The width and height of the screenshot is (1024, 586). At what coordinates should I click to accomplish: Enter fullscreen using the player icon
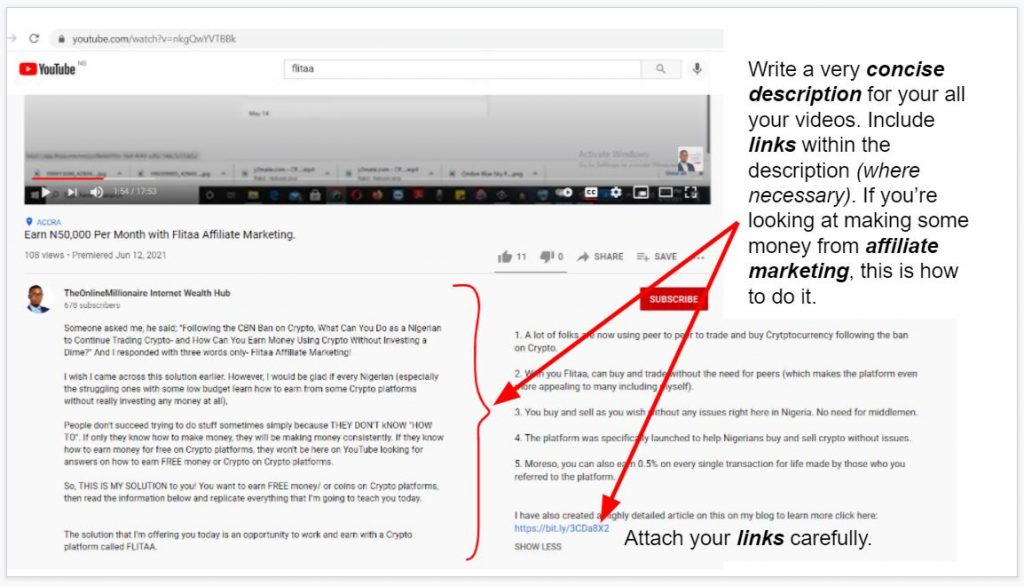(x=690, y=192)
